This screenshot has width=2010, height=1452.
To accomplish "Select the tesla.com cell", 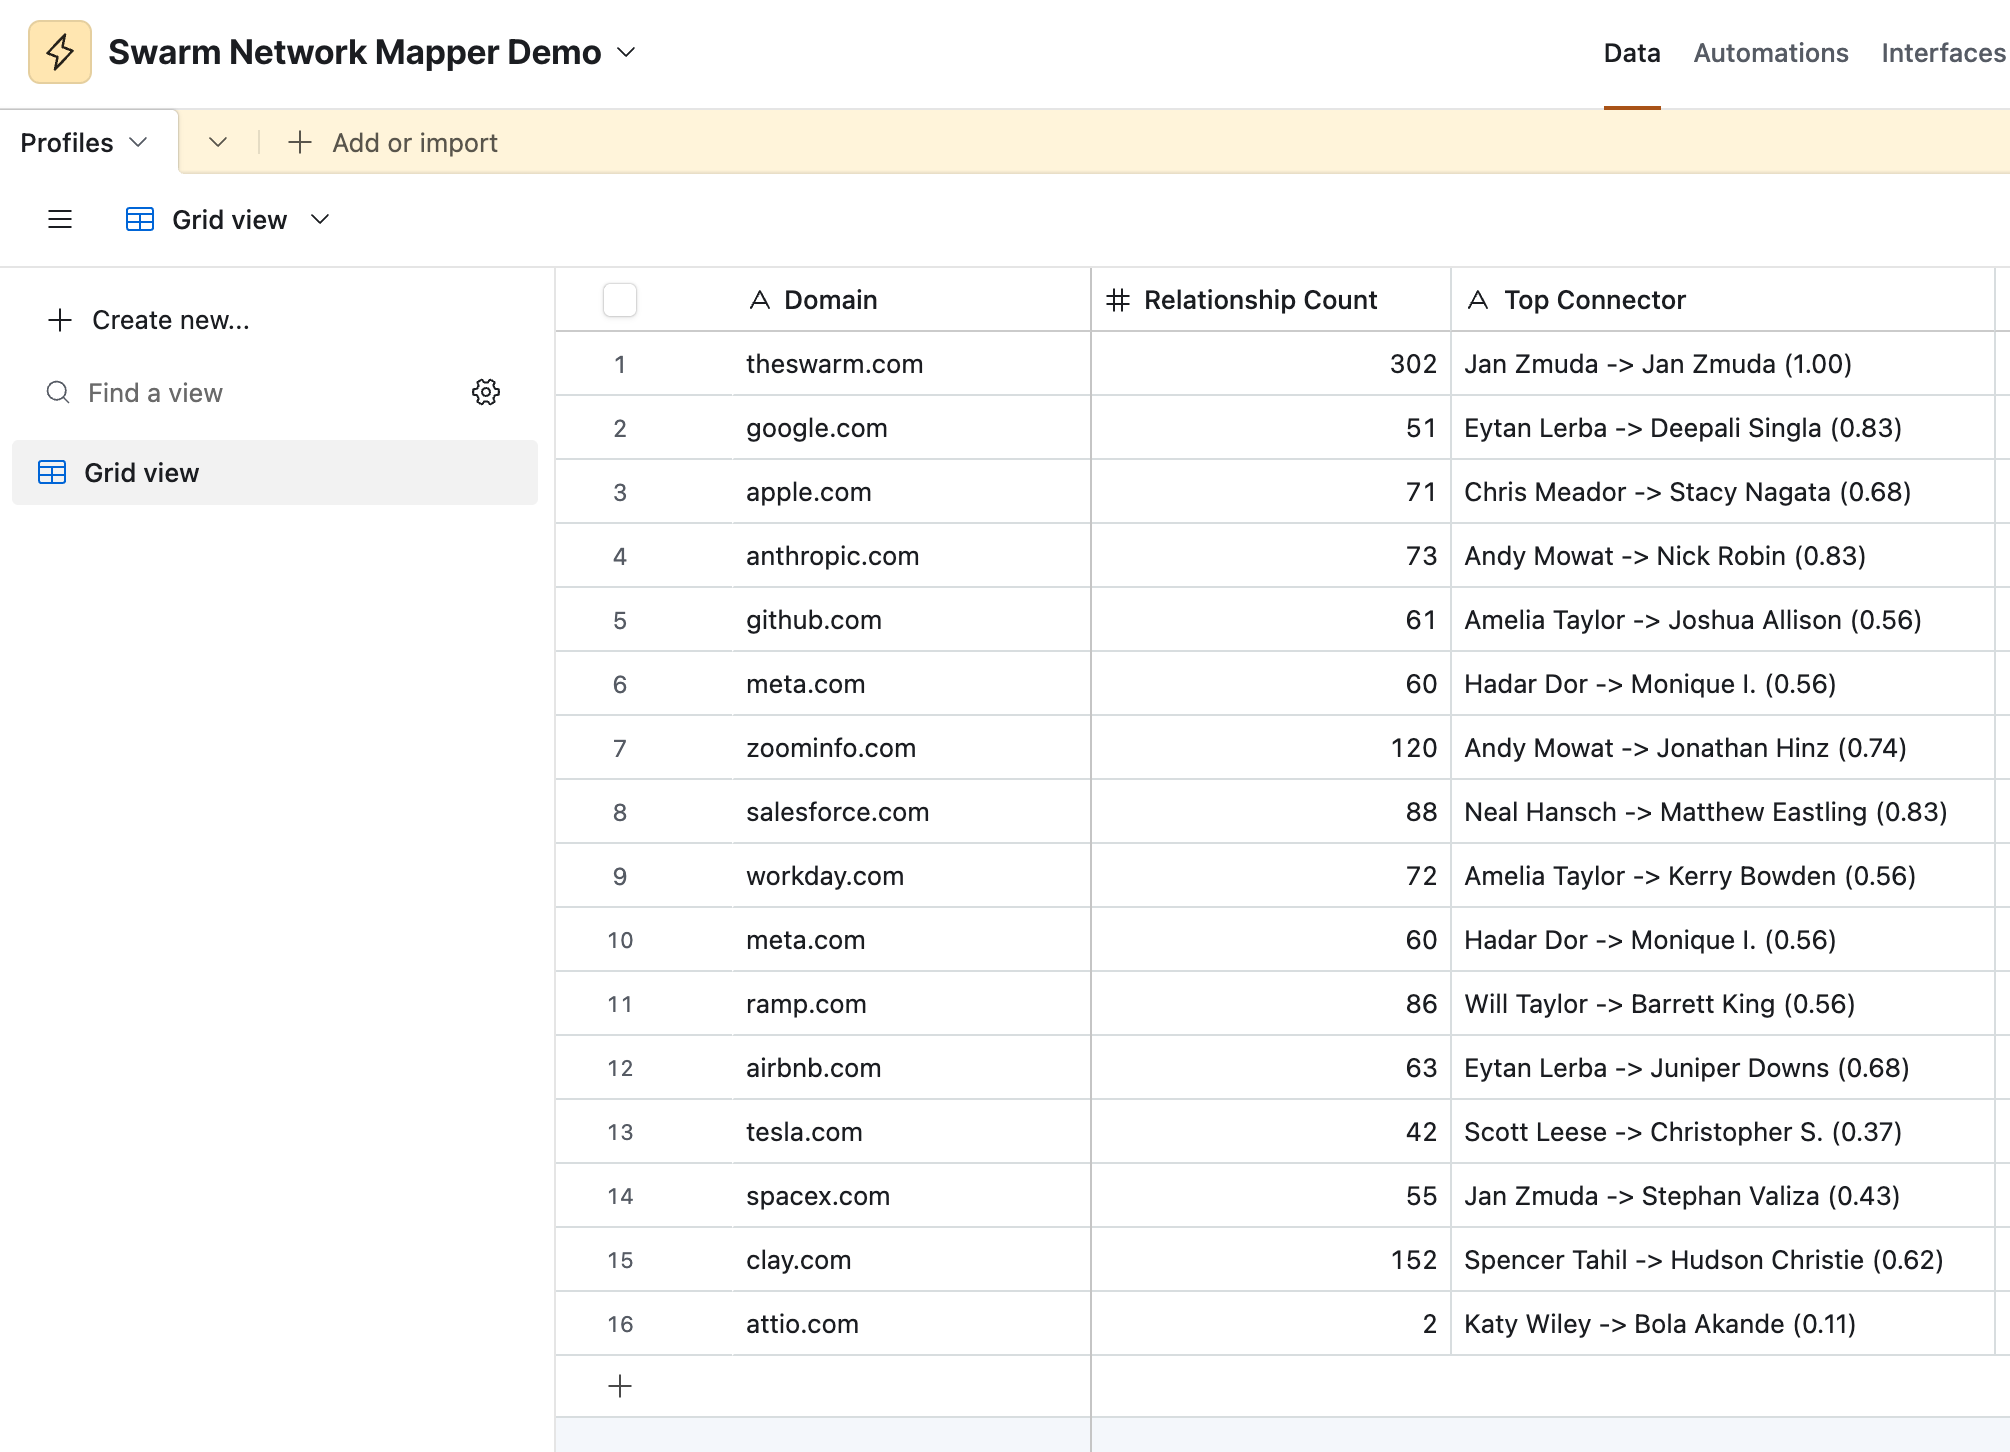I will click(x=910, y=1132).
